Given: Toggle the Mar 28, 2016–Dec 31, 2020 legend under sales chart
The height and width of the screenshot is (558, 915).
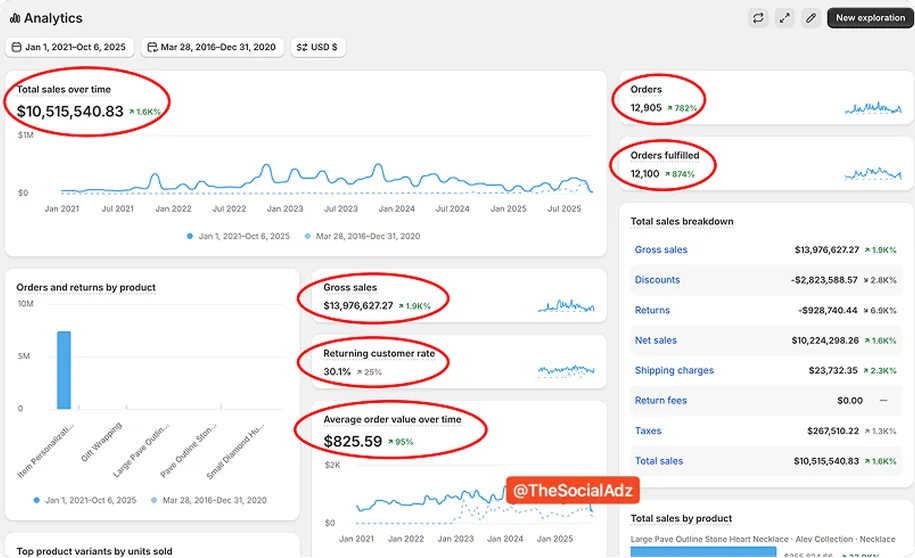Looking at the screenshot, I should tap(362, 236).
